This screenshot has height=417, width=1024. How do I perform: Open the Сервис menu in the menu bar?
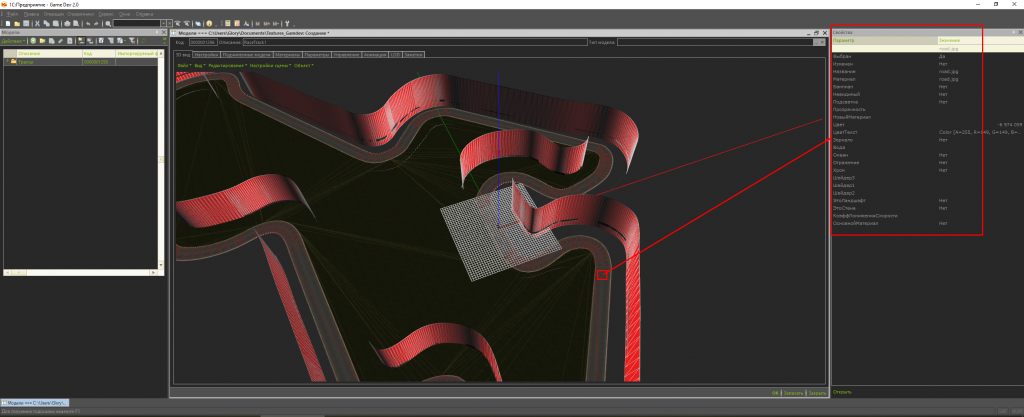click(x=106, y=14)
